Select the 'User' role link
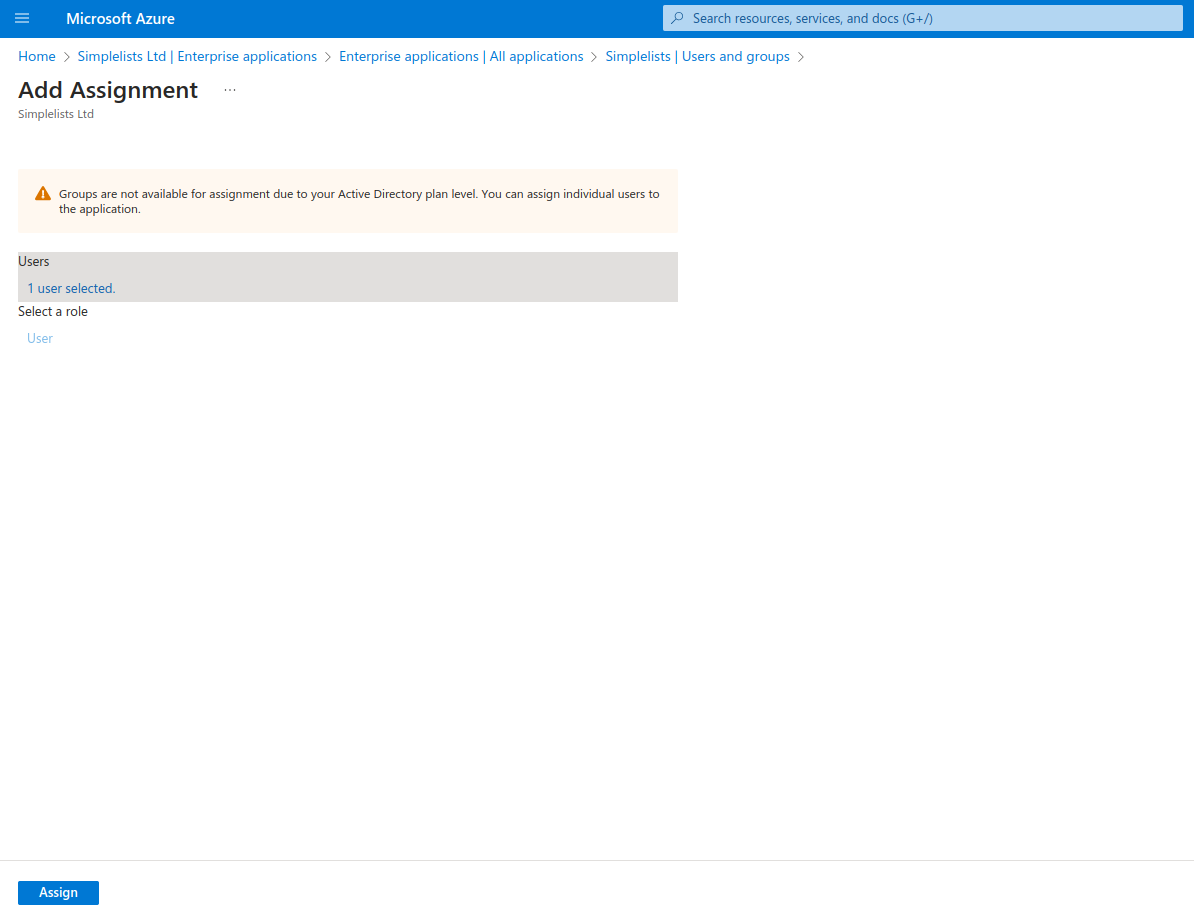The image size is (1194, 911). pyautogui.click(x=40, y=338)
